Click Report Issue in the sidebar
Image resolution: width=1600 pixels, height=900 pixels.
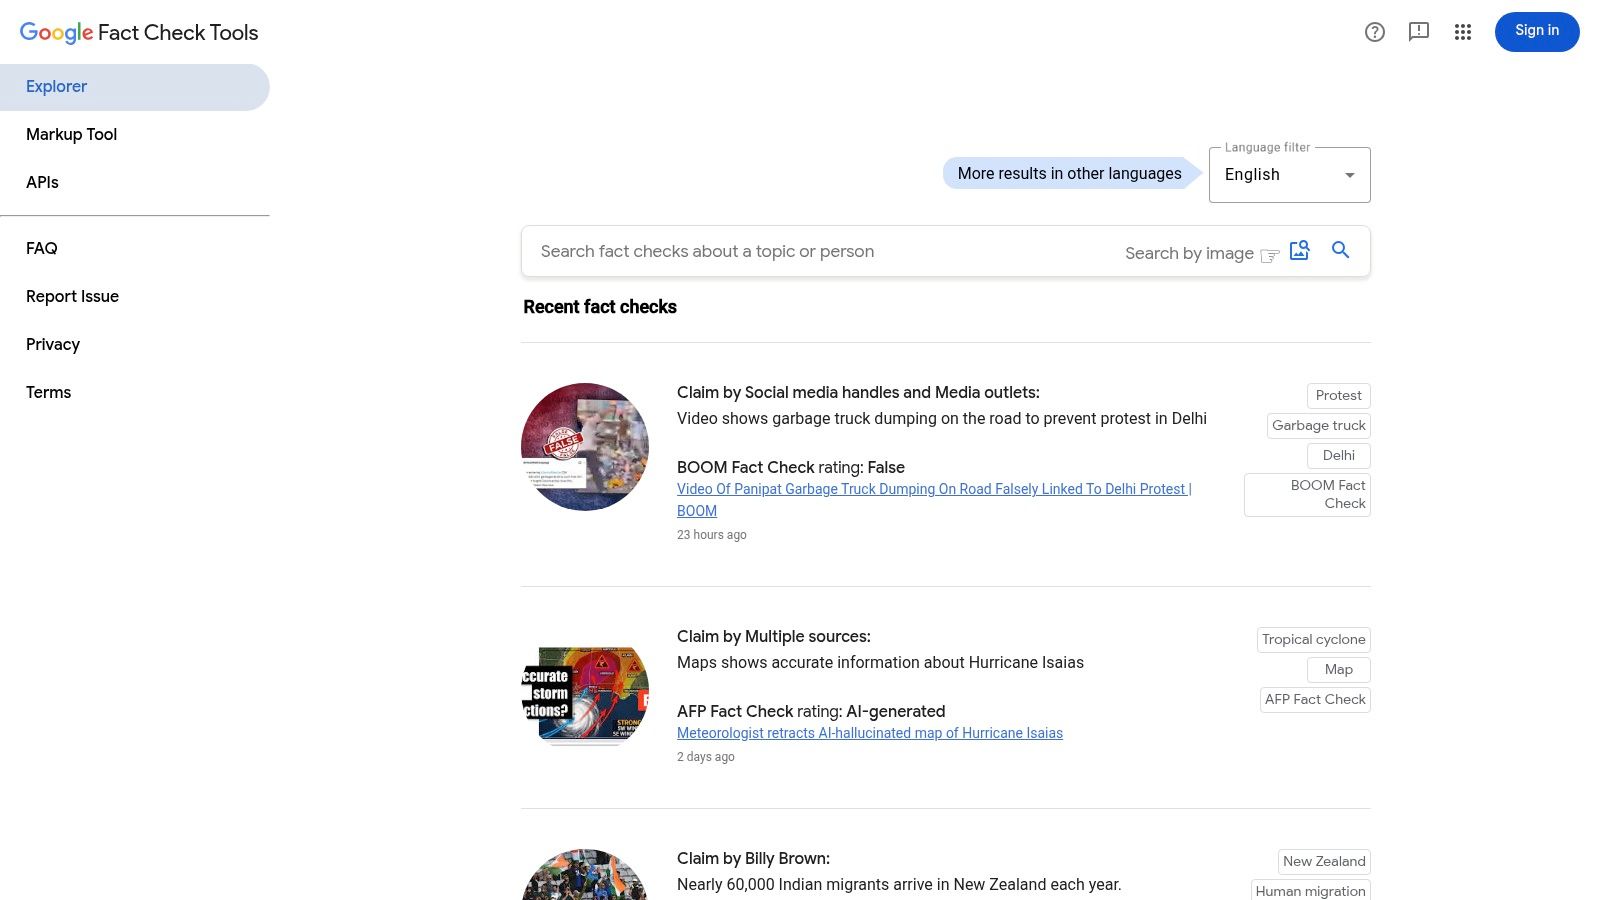tap(72, 296)
